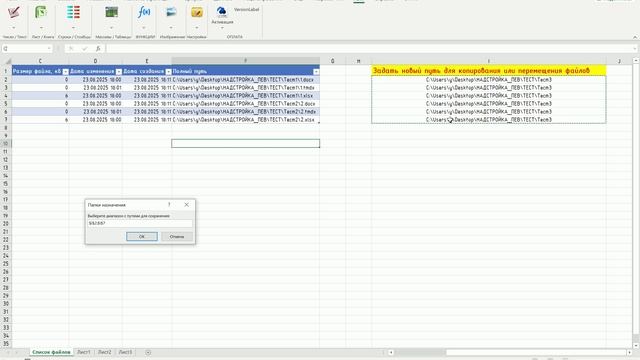The image size is (640, 360).
Task: Click the select-all corner triangle
Action: [x=8, y=61]
